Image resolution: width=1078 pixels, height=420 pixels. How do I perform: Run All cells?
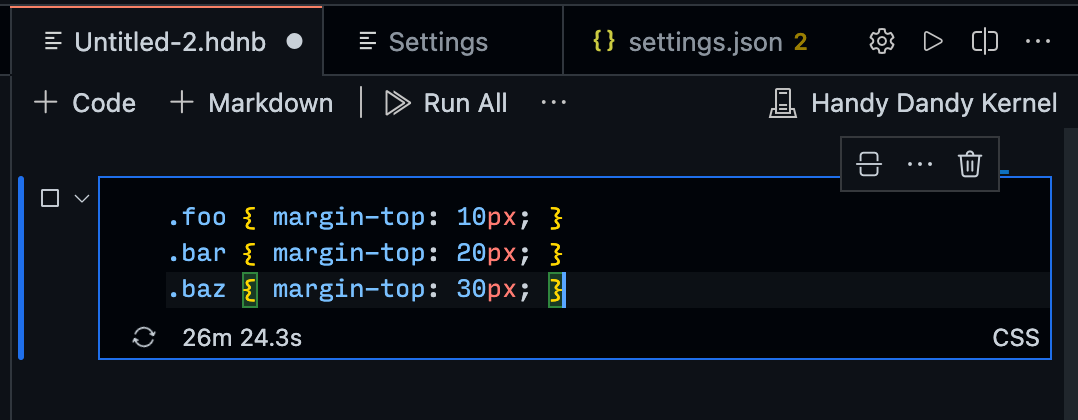tap(446, 104)
